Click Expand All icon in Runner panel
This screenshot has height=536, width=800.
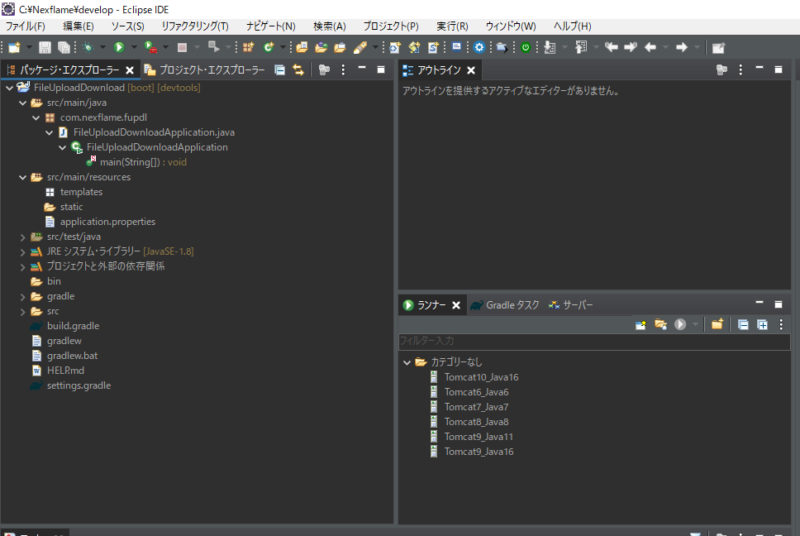click(762, 324)
